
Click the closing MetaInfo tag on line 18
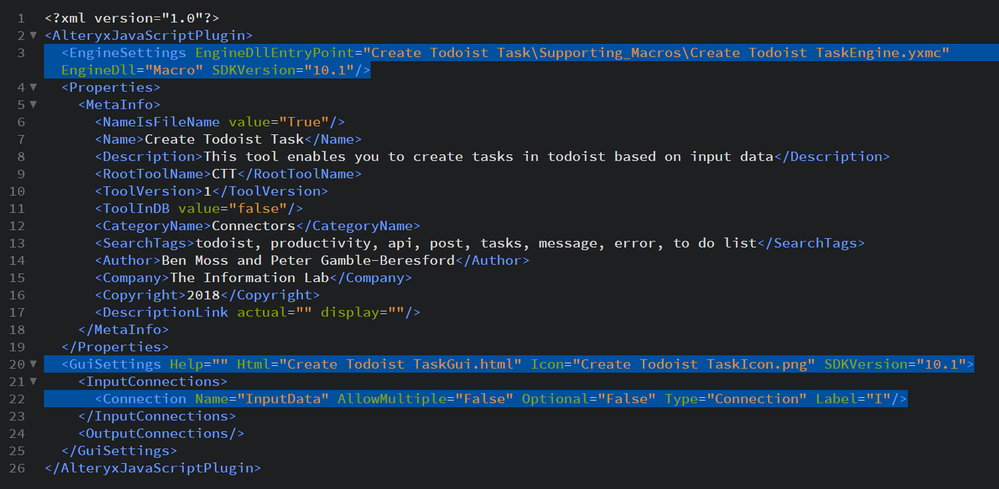[124, 330]
